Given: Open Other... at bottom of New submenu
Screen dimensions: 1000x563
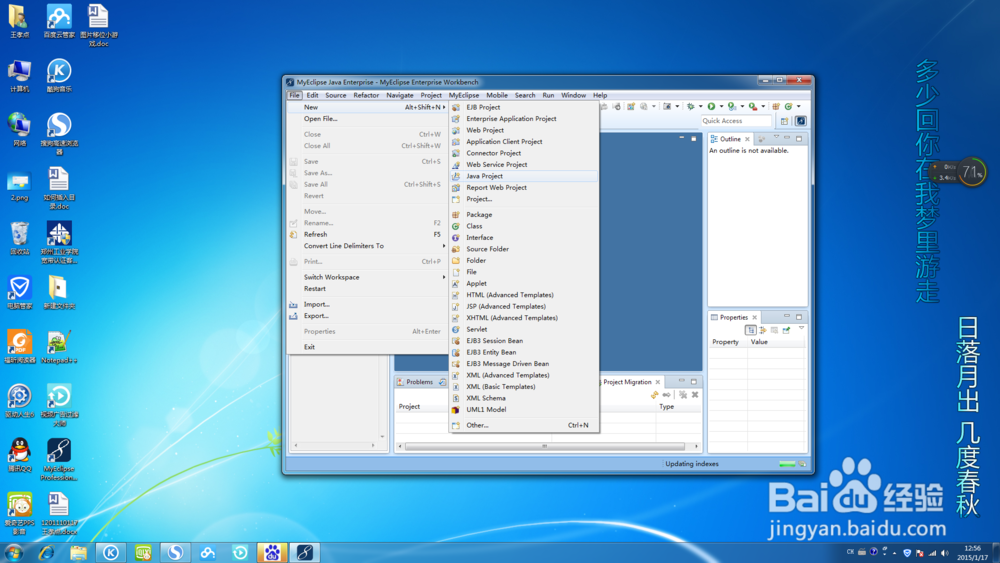Looking at the screenshot, I should (524, 425).
